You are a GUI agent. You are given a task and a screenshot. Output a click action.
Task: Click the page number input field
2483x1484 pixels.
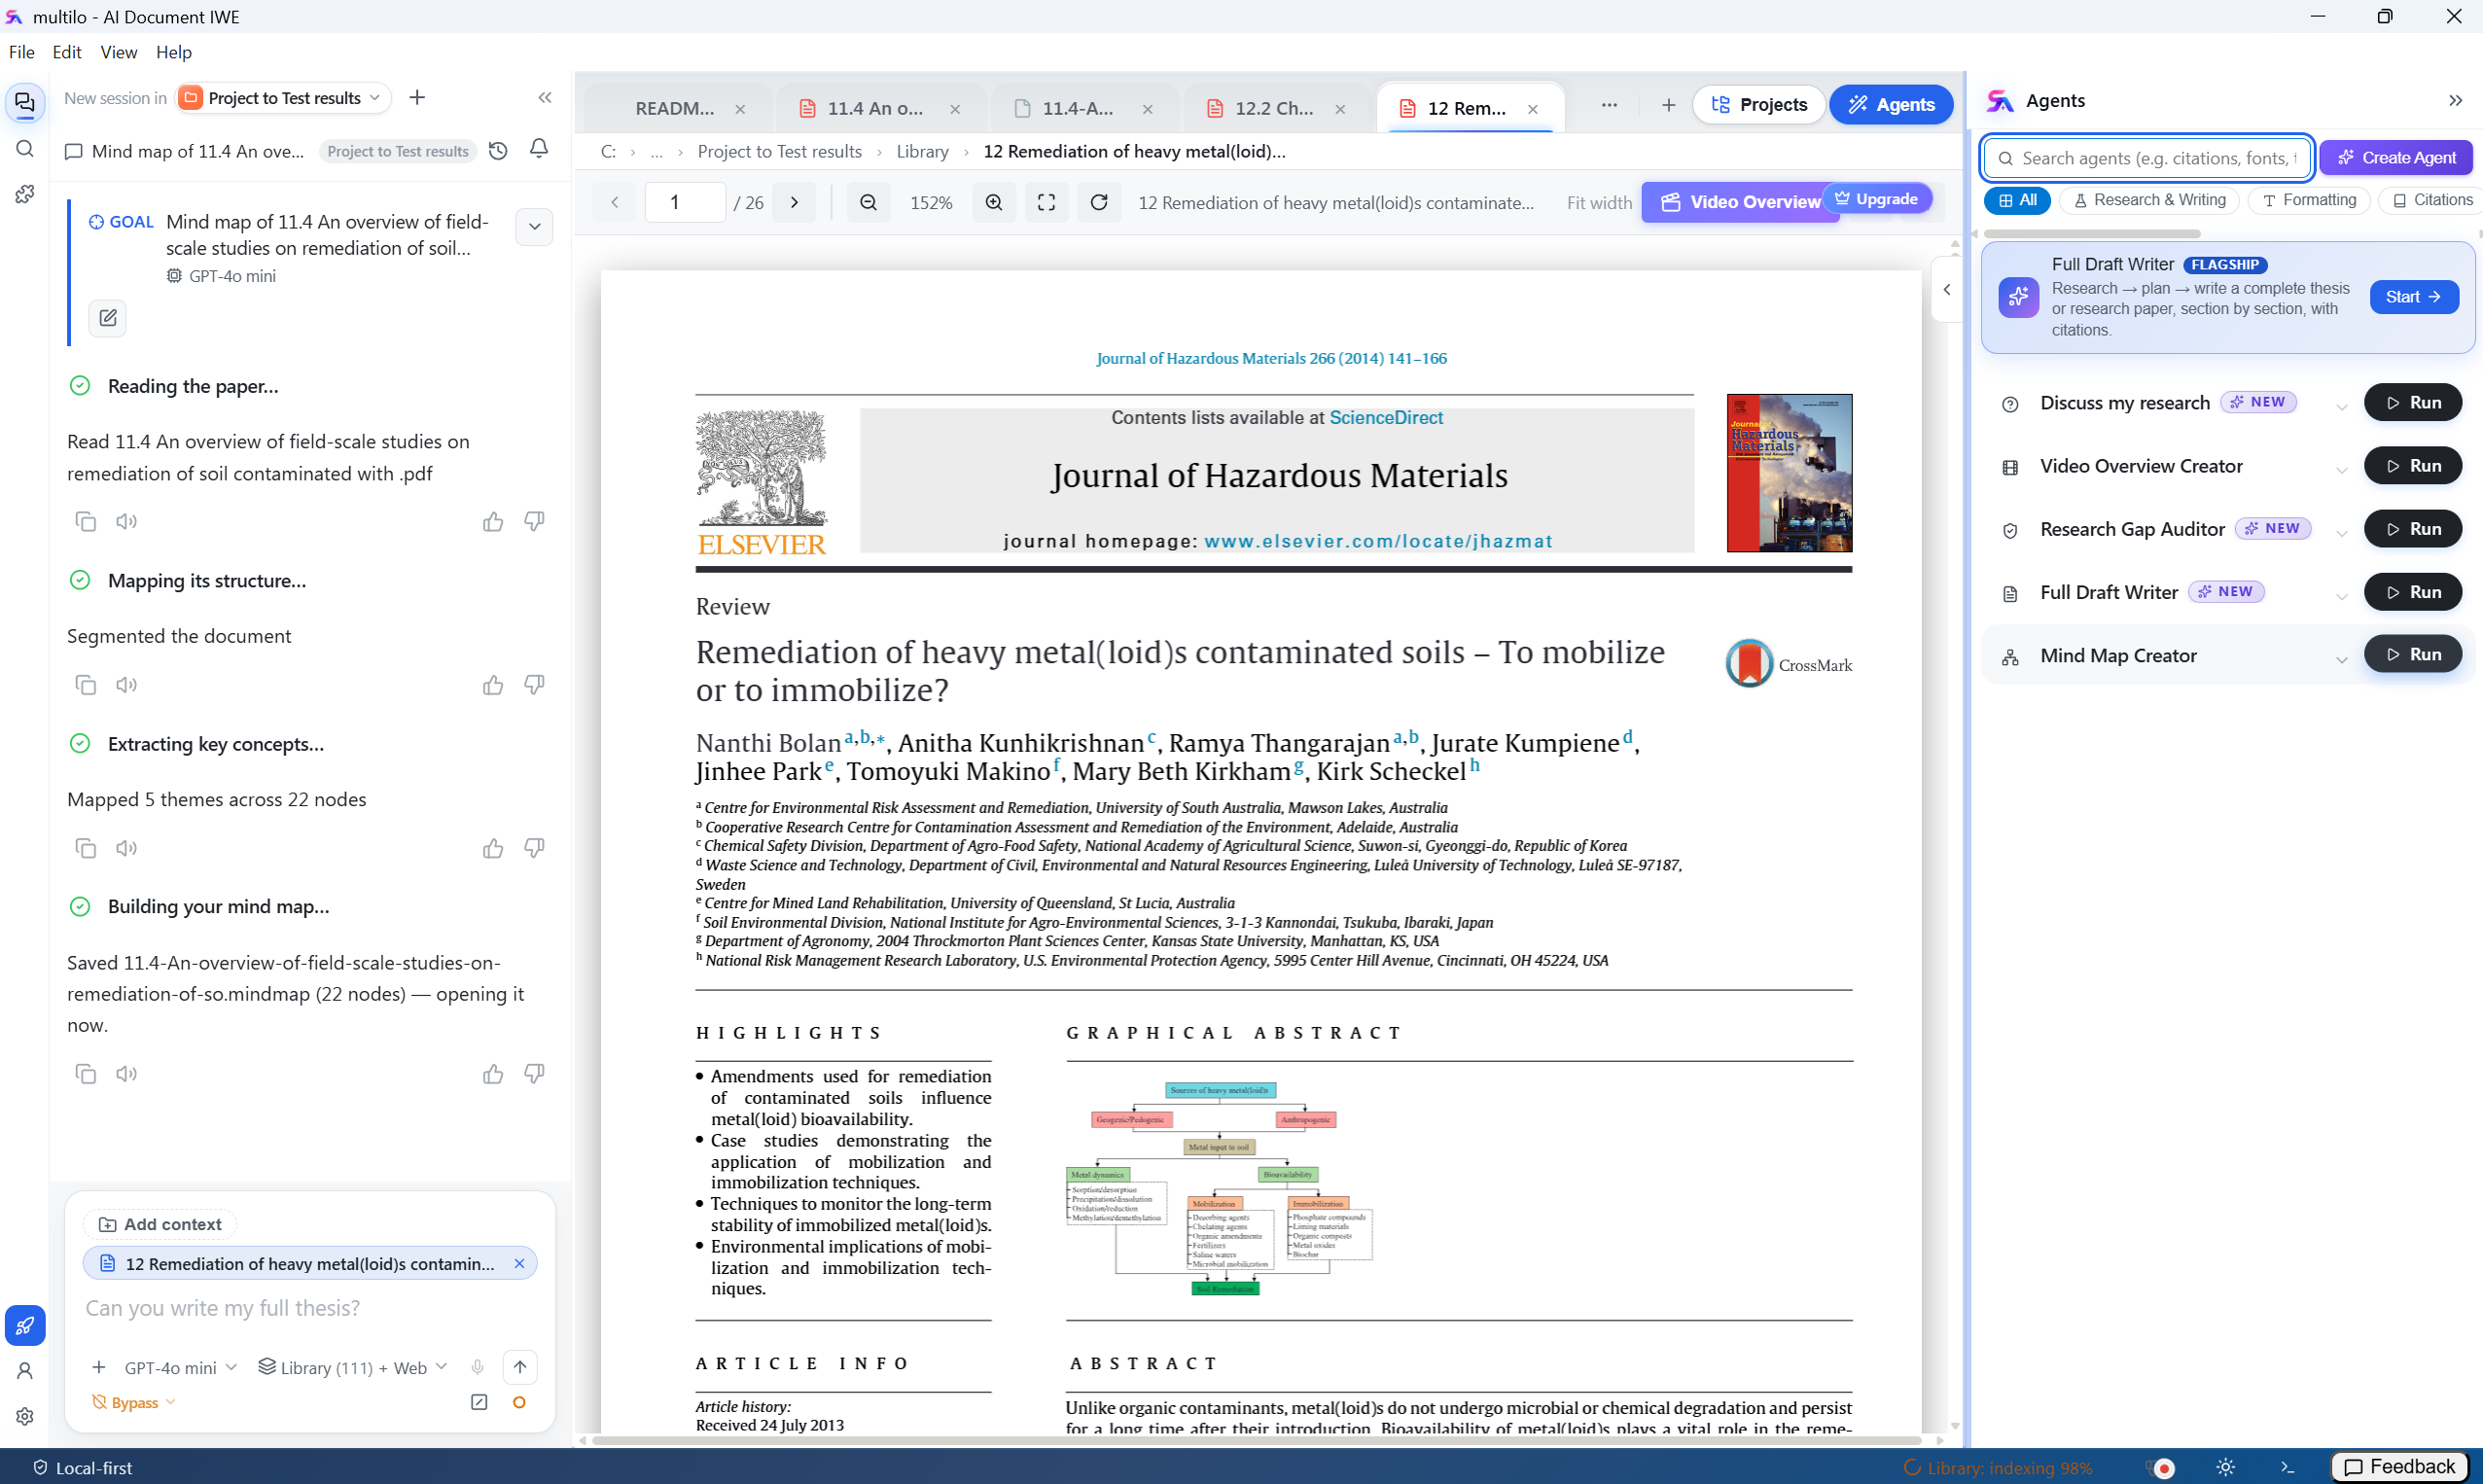pyautogui.click(x=685, y=203)
